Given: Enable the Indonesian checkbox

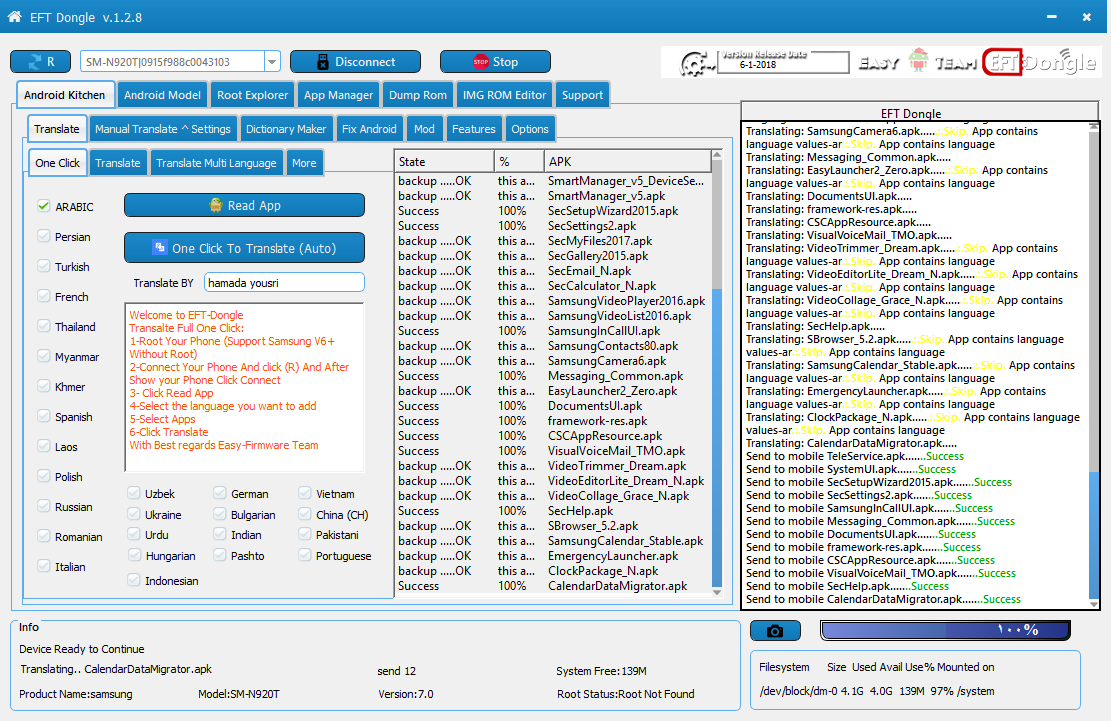Looking at the screenshot, I should click(134, 580).
